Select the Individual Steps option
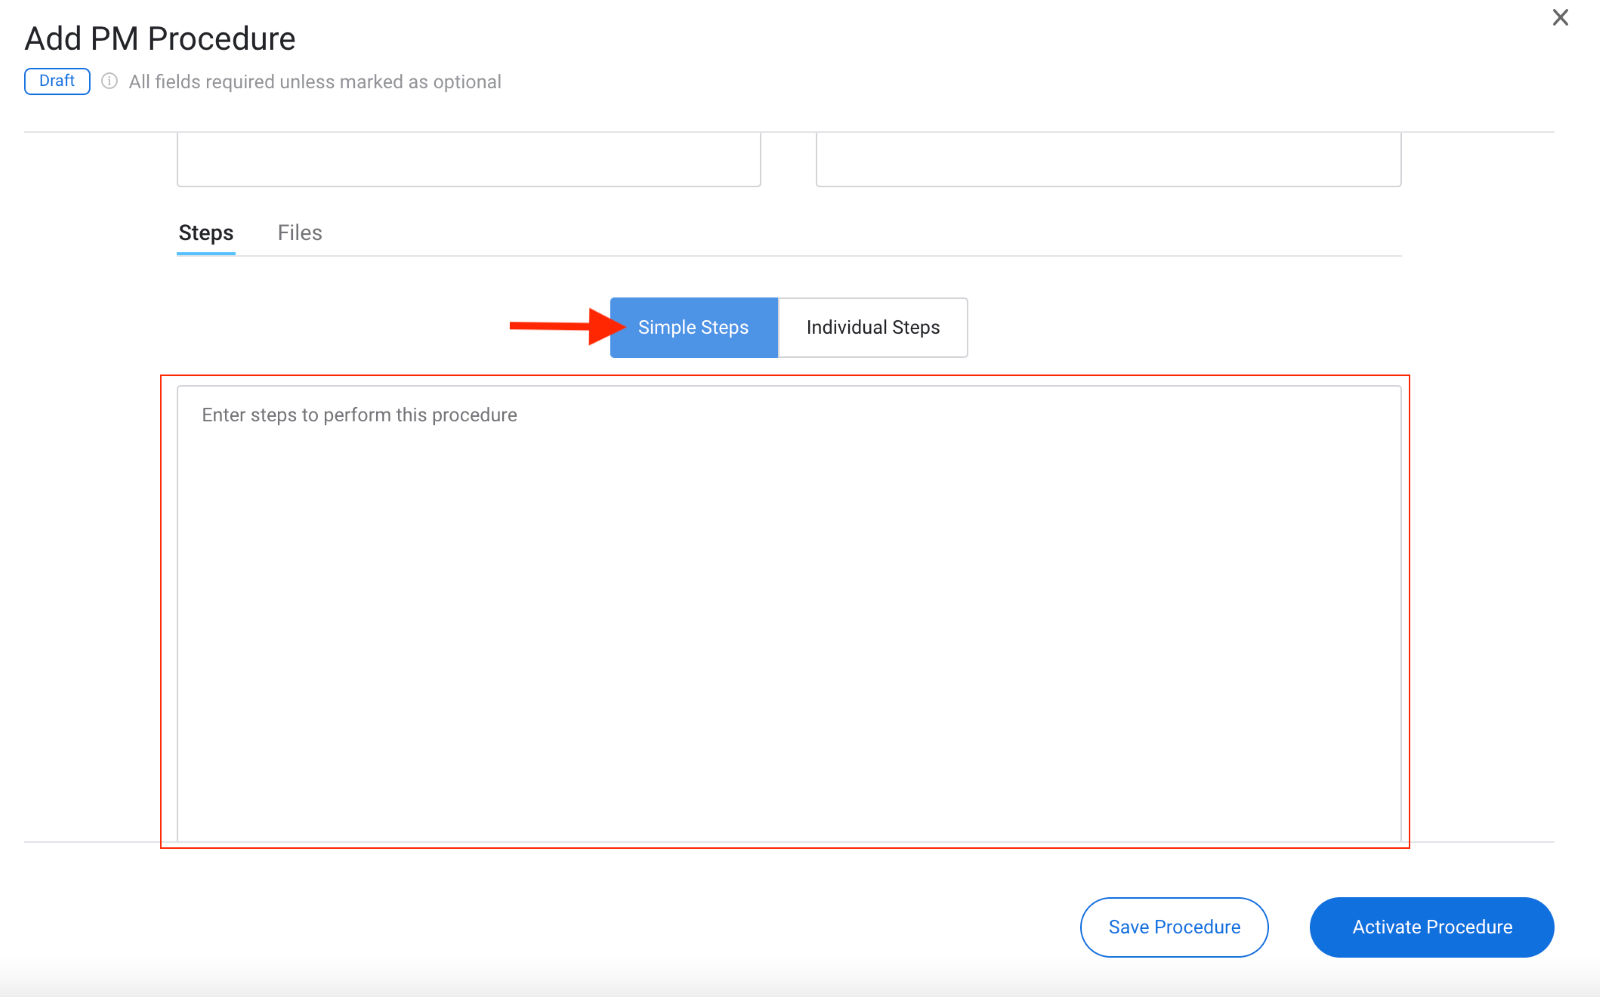1600x997 pixels. [873, 327]
